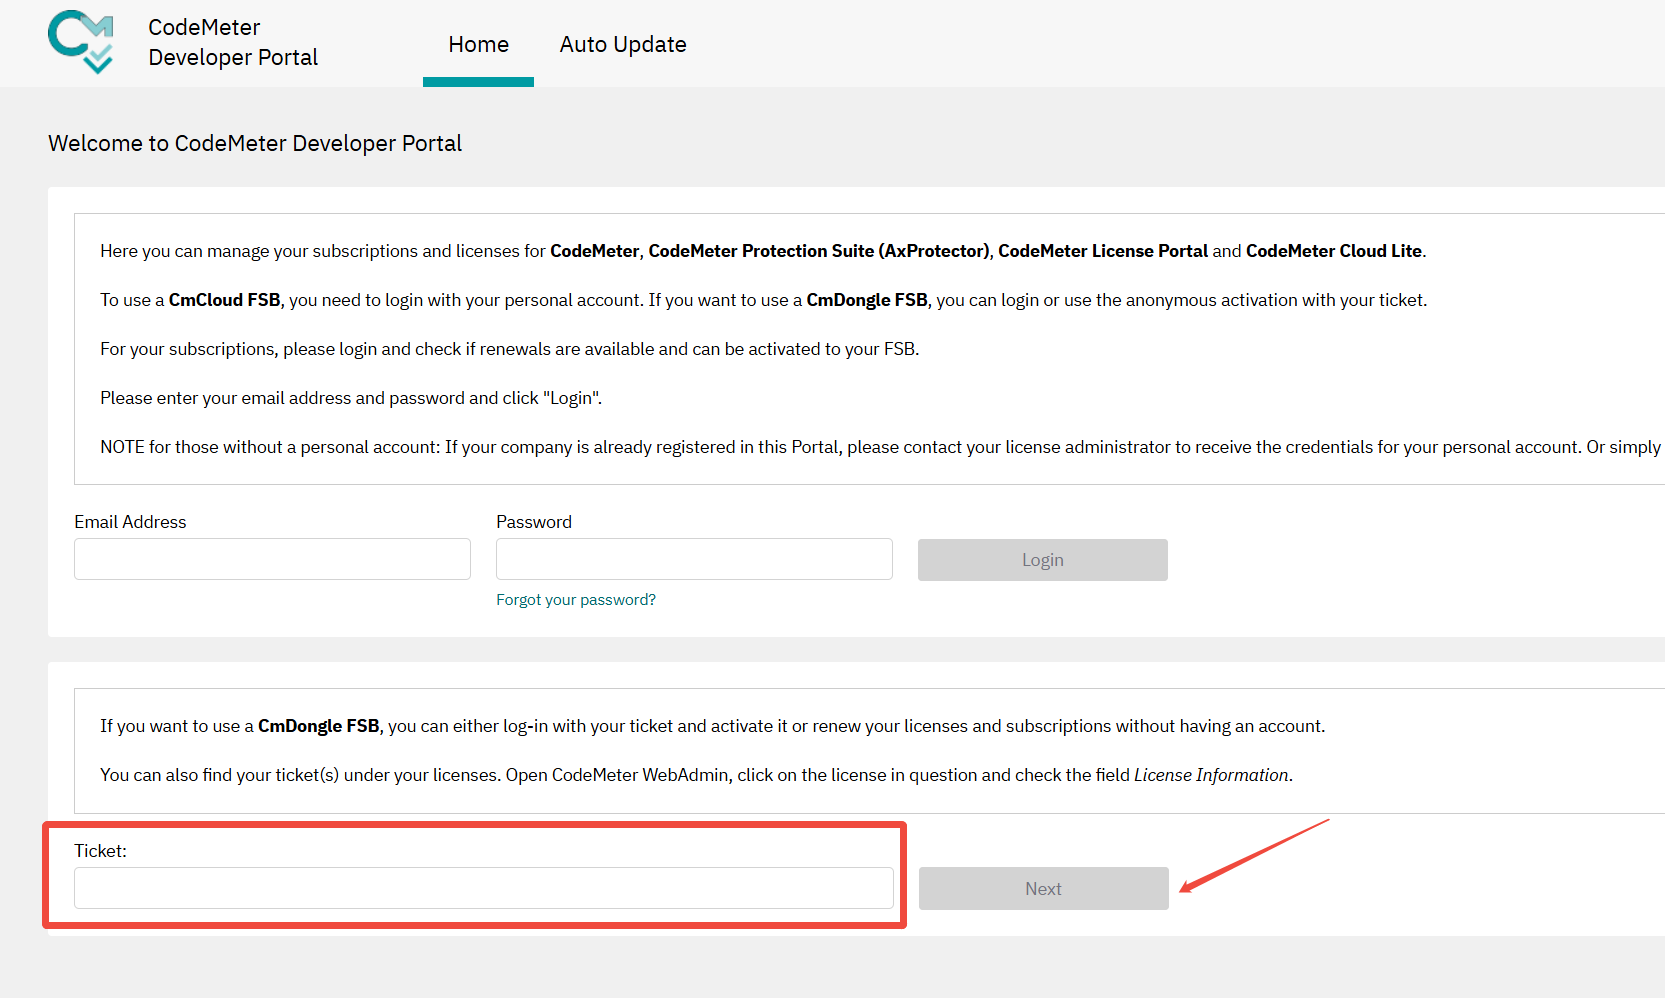Switch to the Auto Update tab

pos(623,44)
